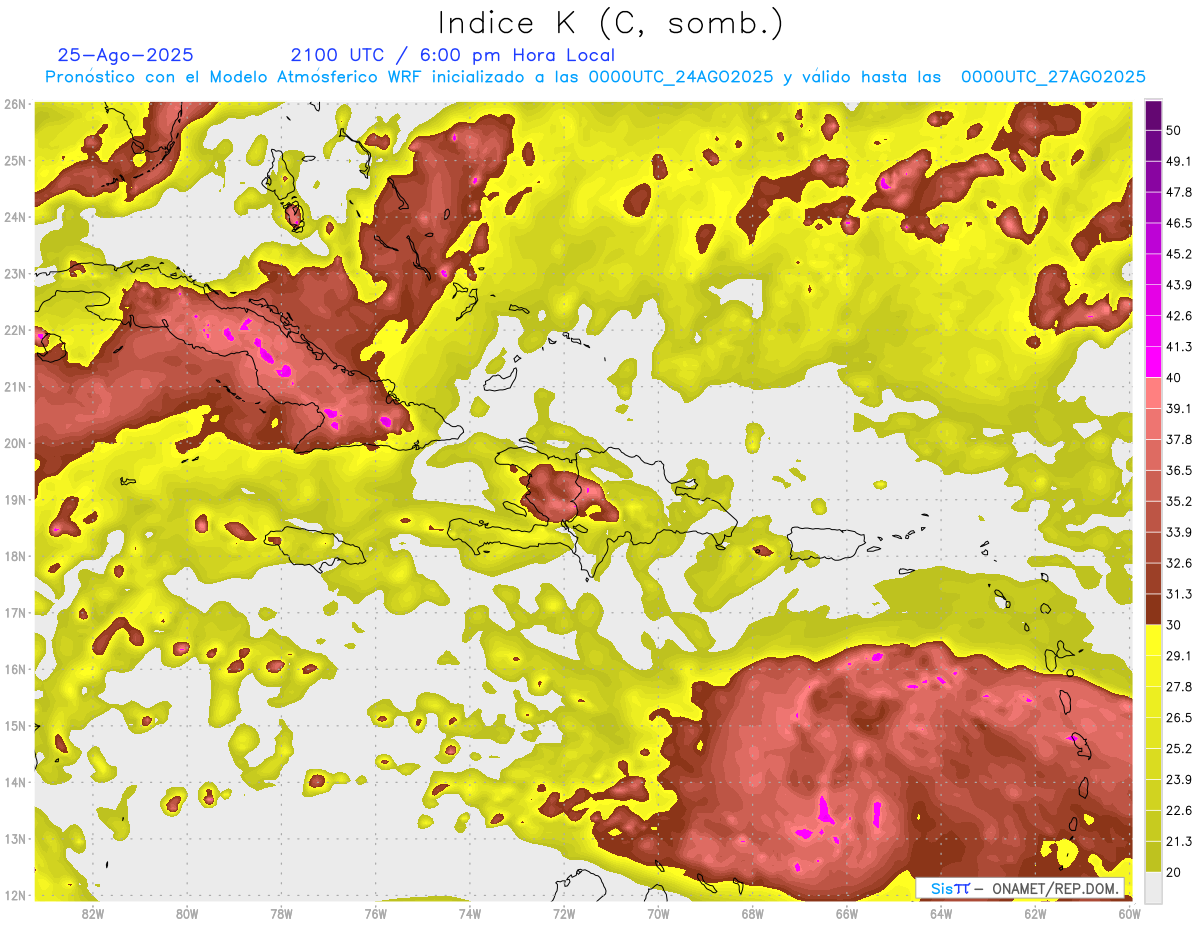
Task: Select the "23N" latitude label
Action: [x=15, y=273]
